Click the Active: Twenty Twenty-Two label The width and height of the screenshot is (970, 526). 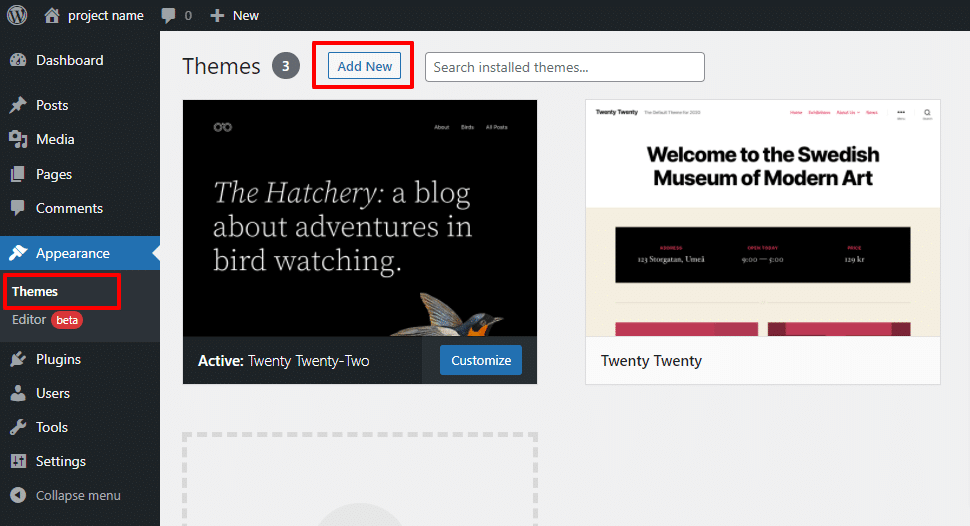coord(283,361)
